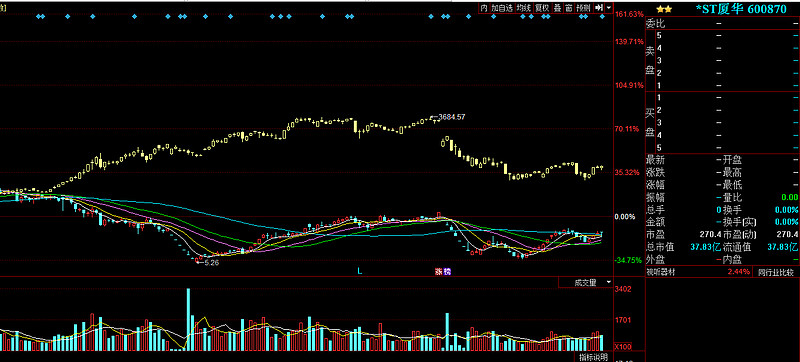800x362 pixels.
Task: Click the 3402 volume axis value
Action: click(x=623, y=289)
